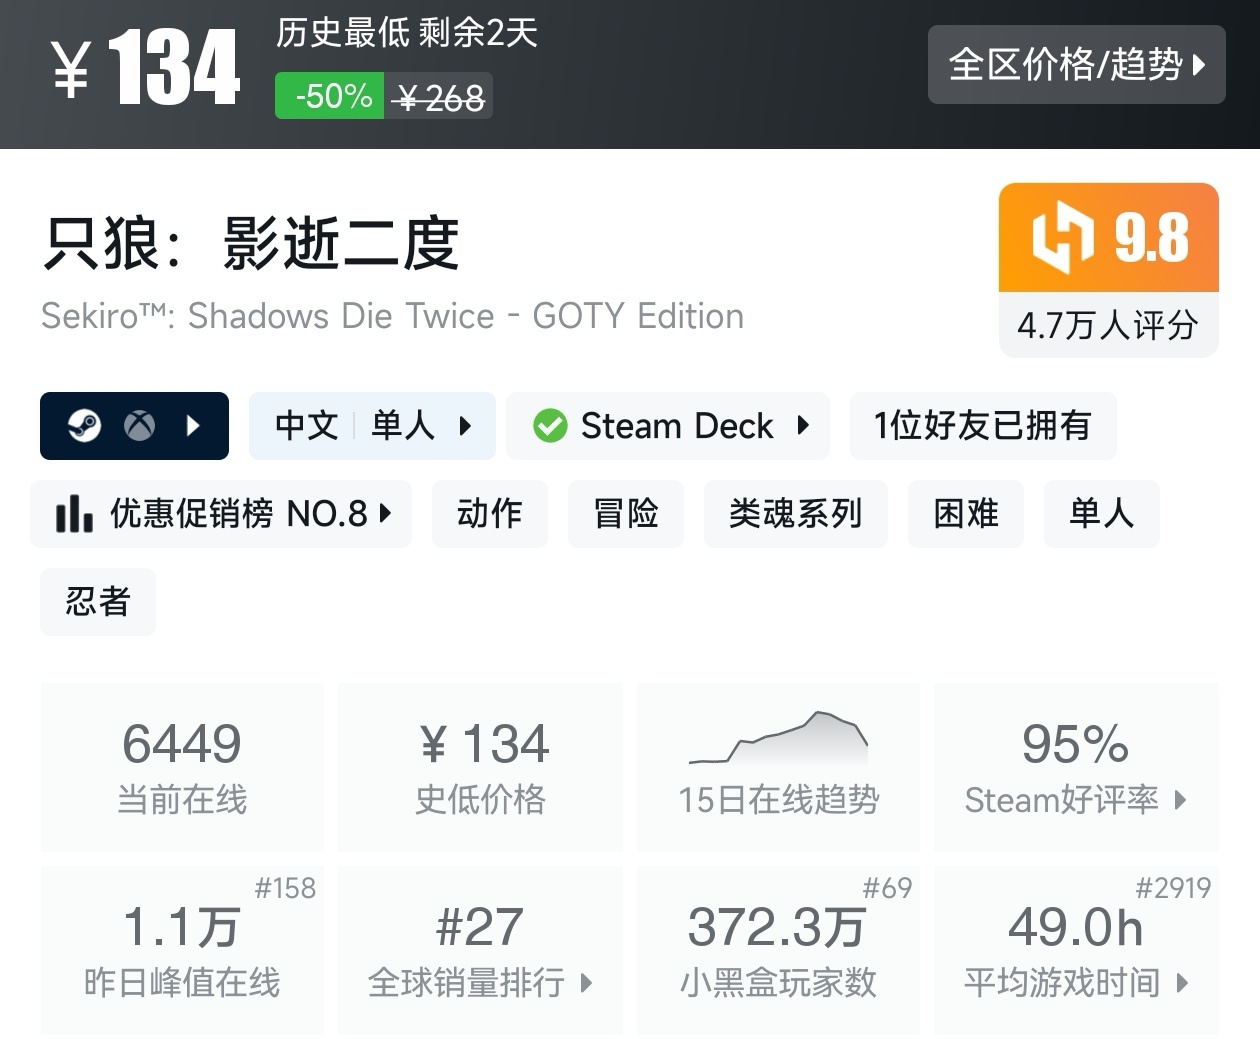1260x1039 pixels.
Task: View Steam好评率 95% details
Action: [x=1076, y=768]
